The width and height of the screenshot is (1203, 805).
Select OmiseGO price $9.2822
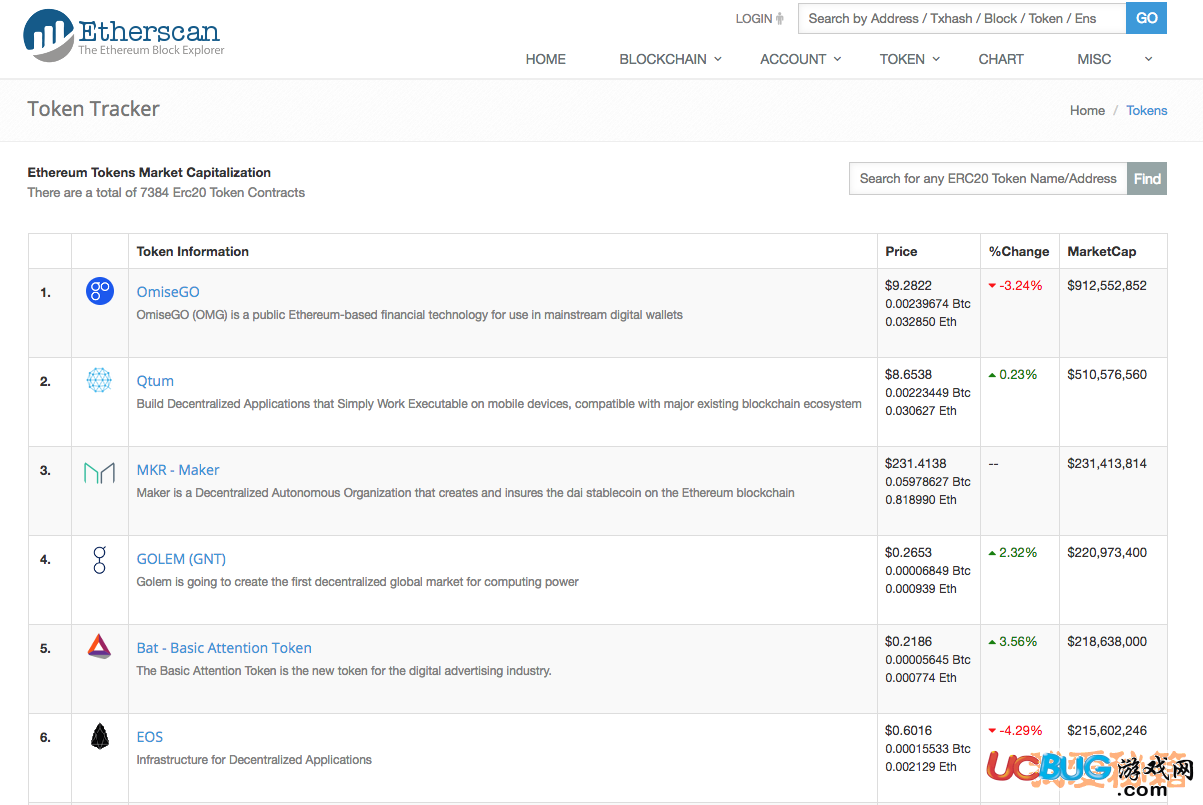coord(908,286)
